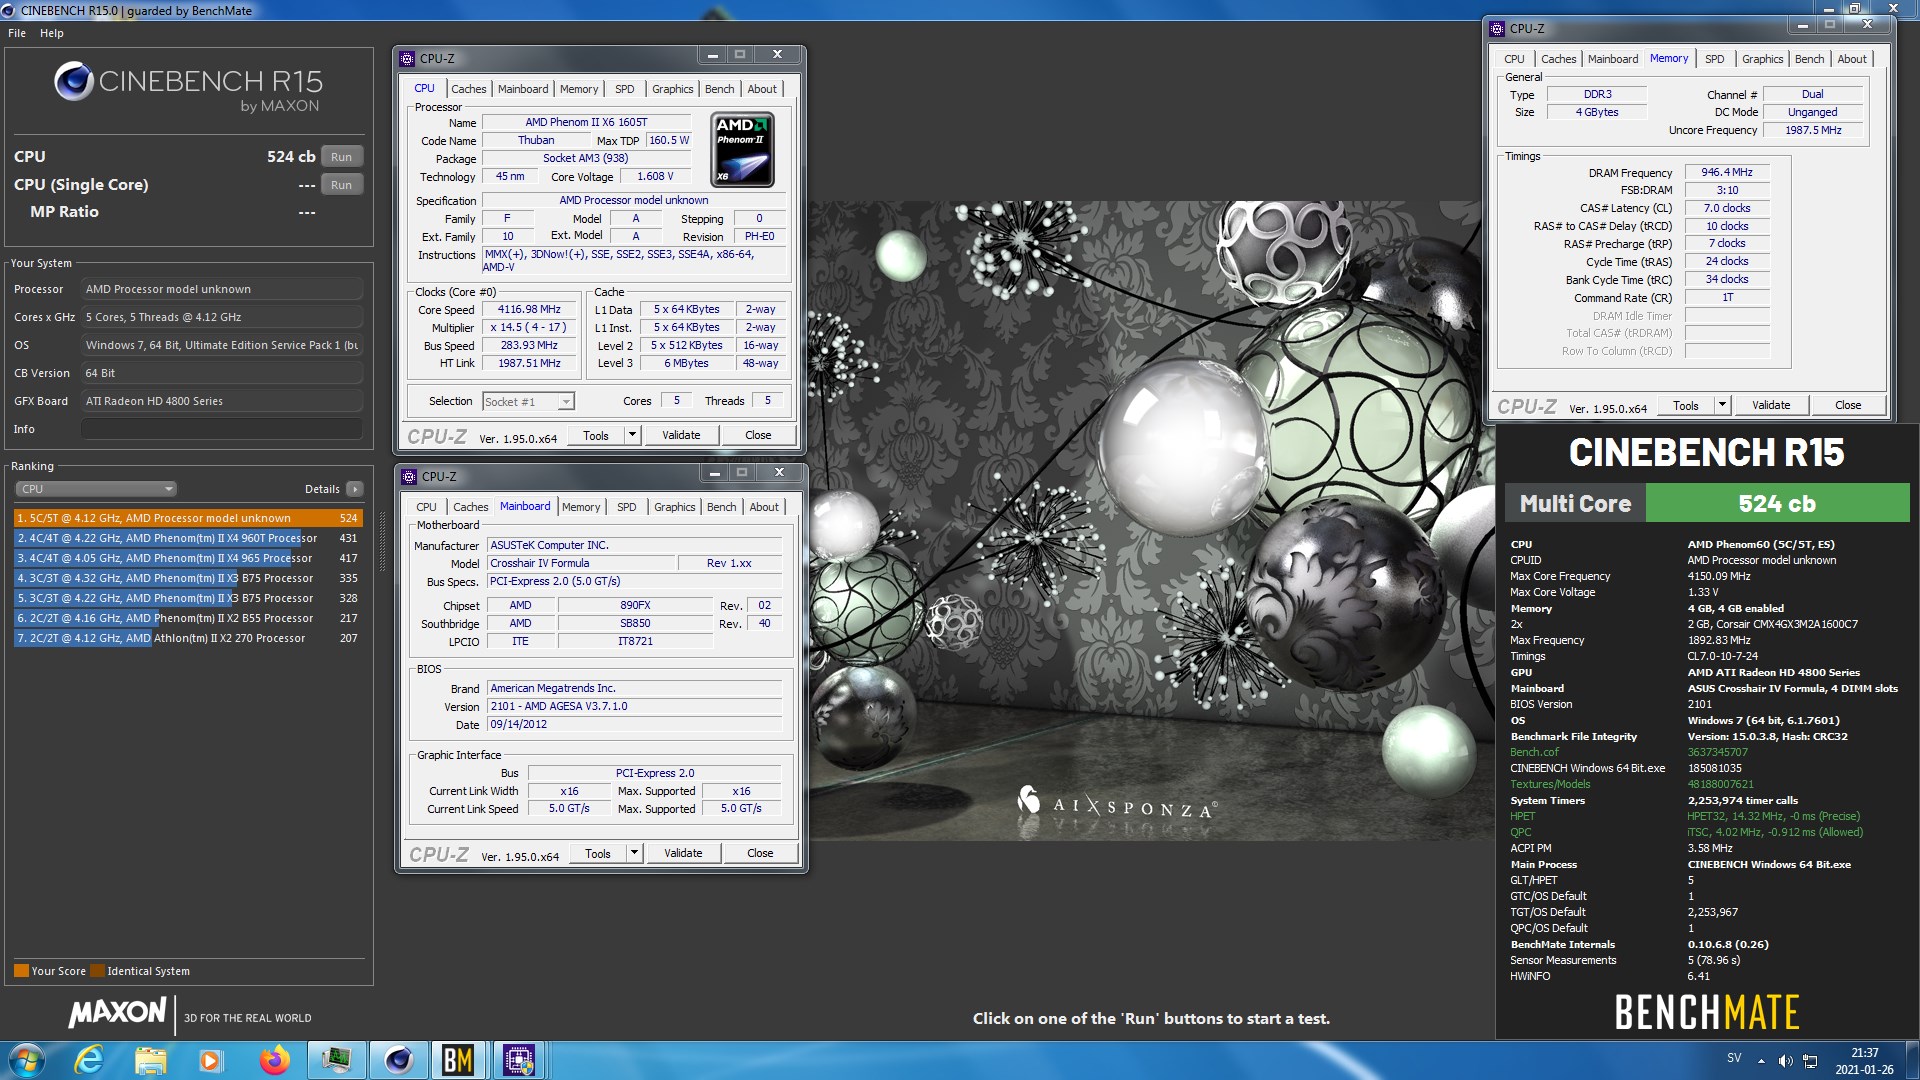Open Windows Media Player taskbar icon
Screen dimensions: 1920x1080
tap(210, 1060)
